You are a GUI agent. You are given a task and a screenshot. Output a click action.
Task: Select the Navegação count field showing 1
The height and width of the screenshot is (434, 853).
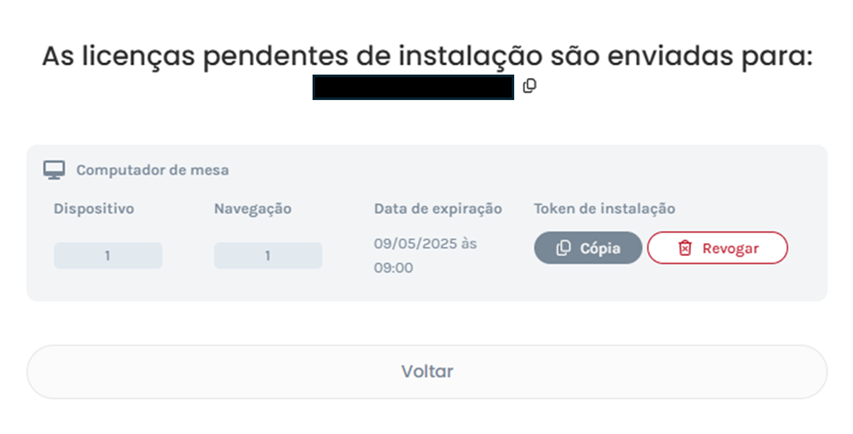tap(268, 256)
